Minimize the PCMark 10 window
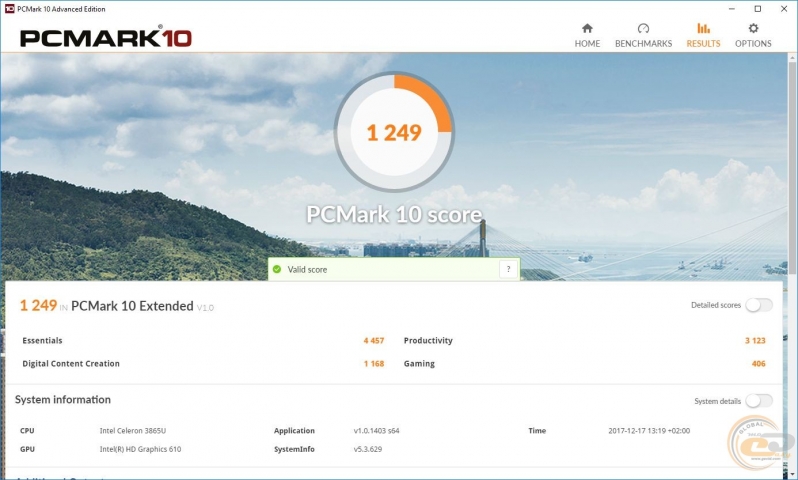 (x=731, y=9)
